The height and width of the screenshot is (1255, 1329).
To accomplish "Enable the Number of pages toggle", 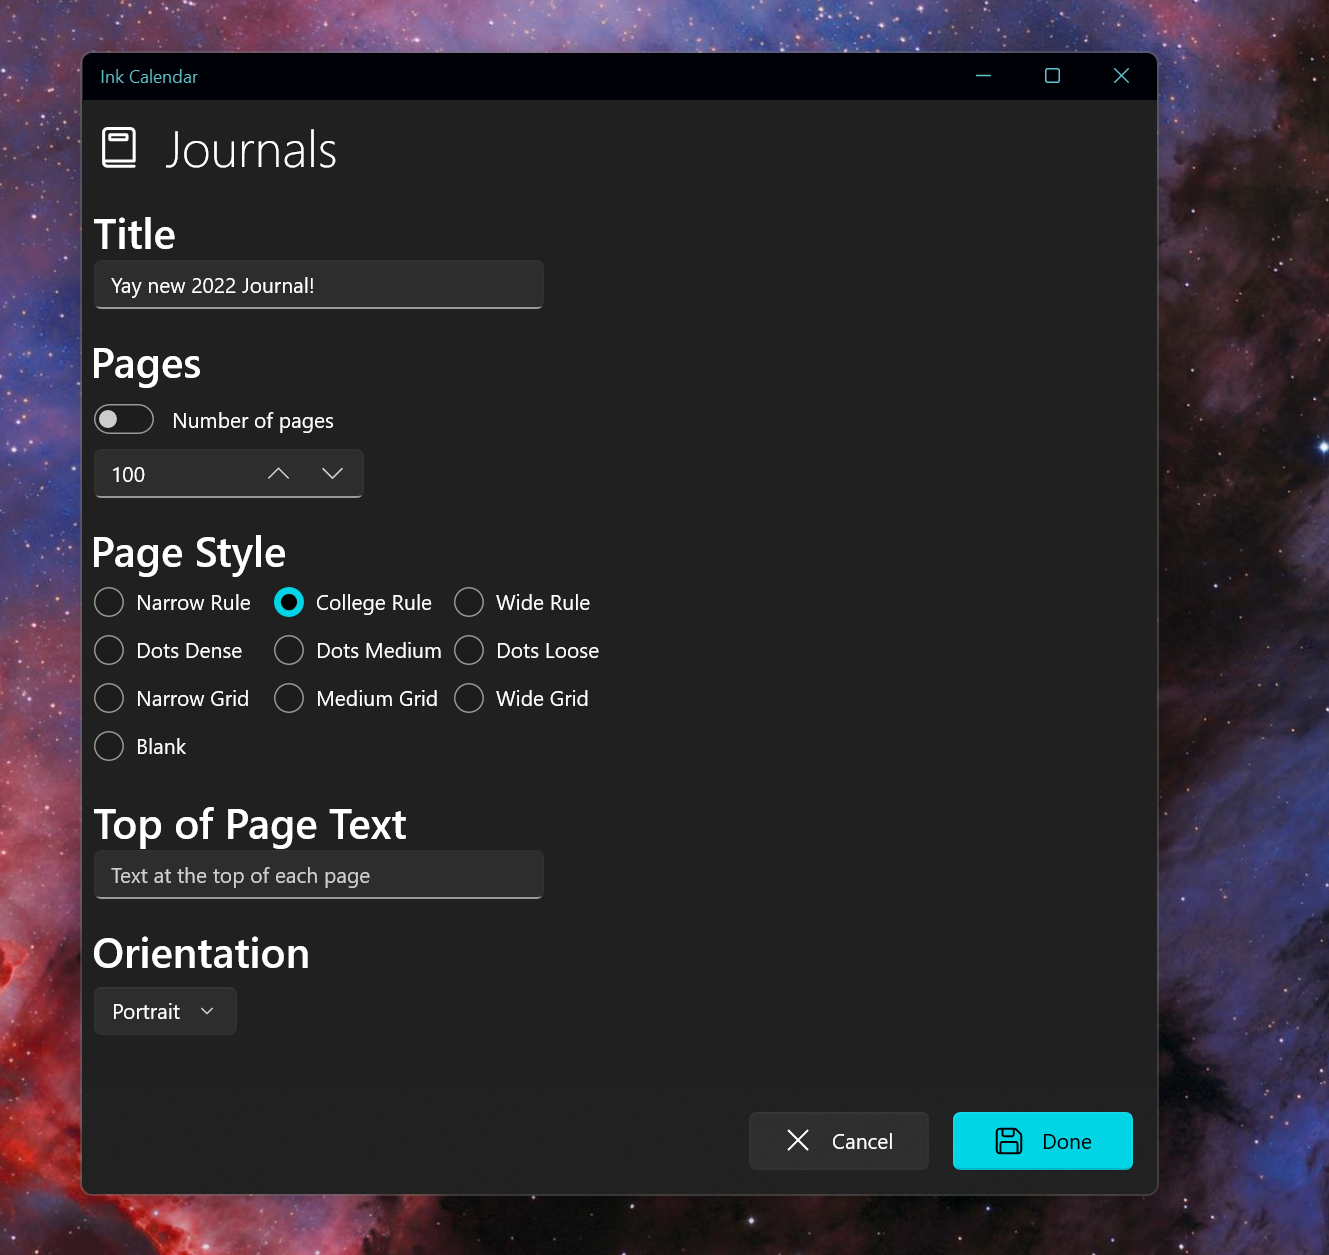I will [123, 419].
